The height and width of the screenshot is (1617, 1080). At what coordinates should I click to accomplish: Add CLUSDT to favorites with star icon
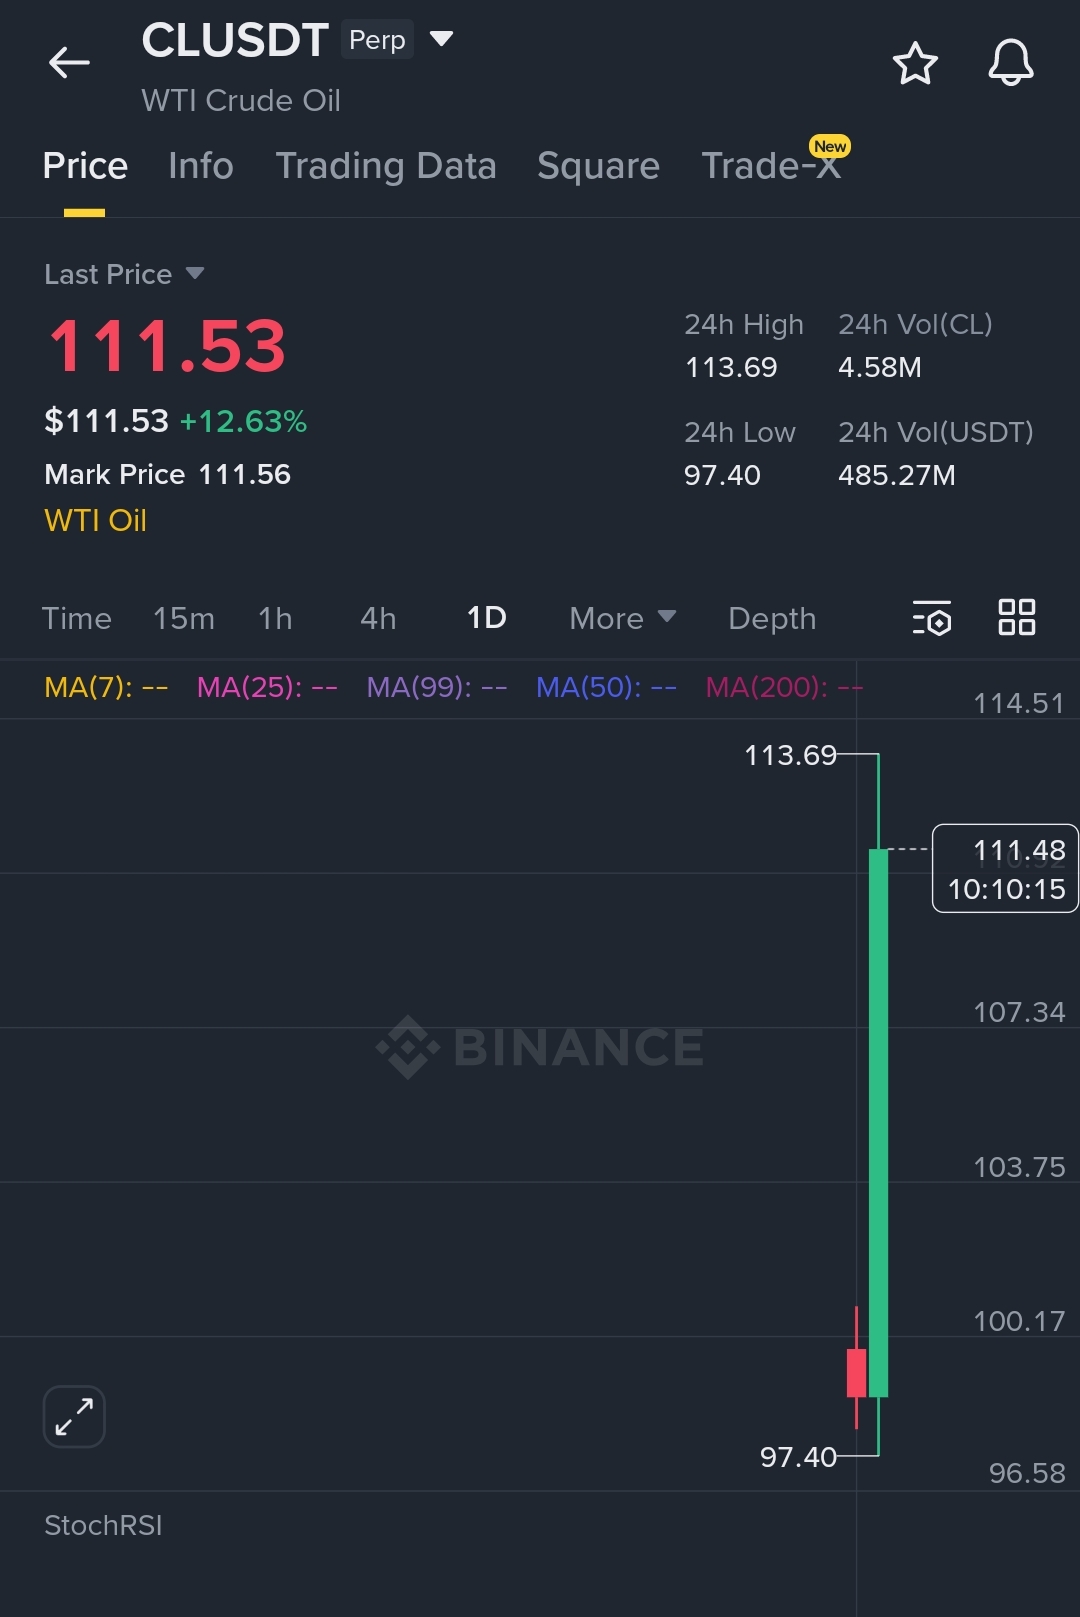click(x=914, y=64)
